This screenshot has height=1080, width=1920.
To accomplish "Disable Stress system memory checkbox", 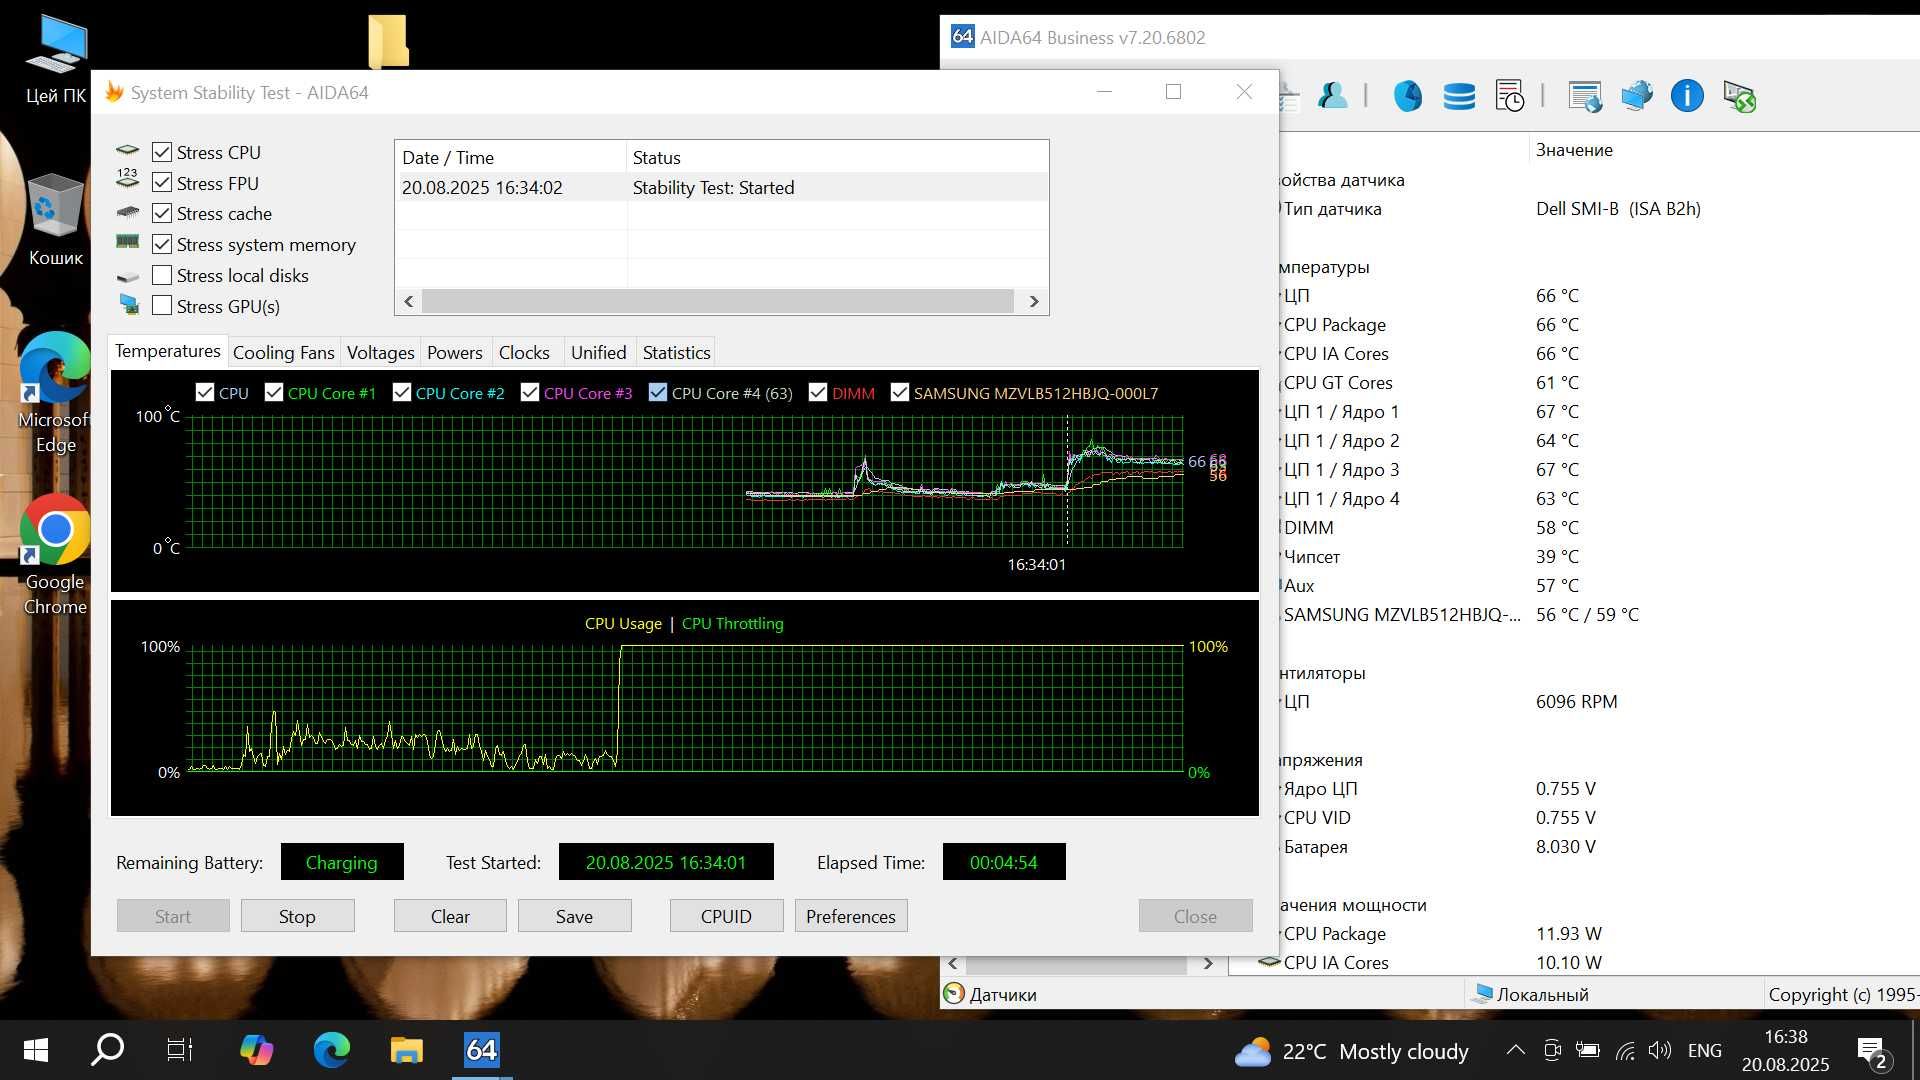I will (x=162, y=244).
